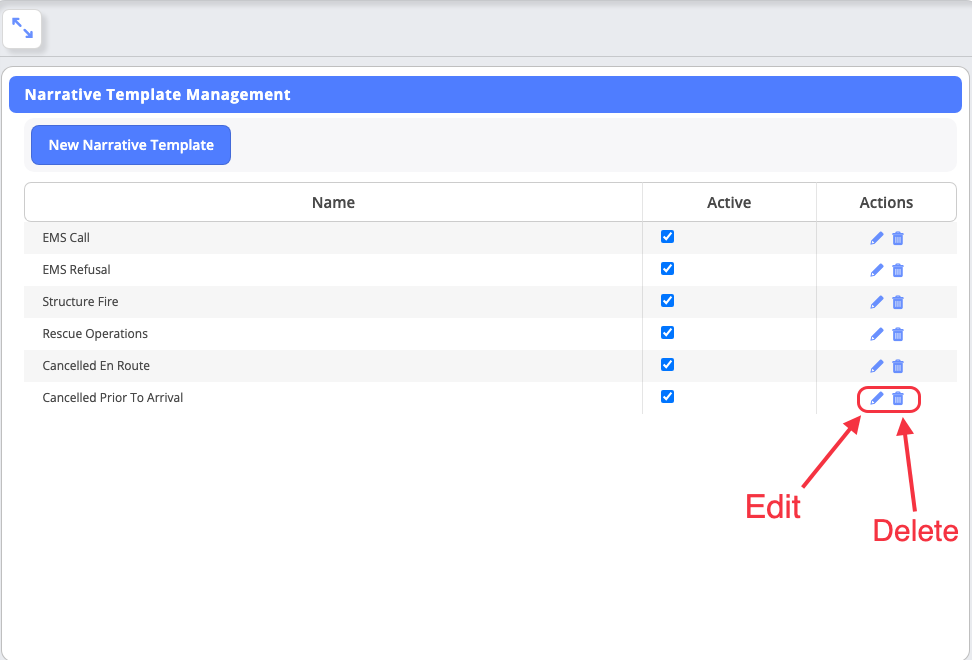This screenshot has height=660, width=972.
Task: Delete the EMS Call template
Action: [898, 238]
